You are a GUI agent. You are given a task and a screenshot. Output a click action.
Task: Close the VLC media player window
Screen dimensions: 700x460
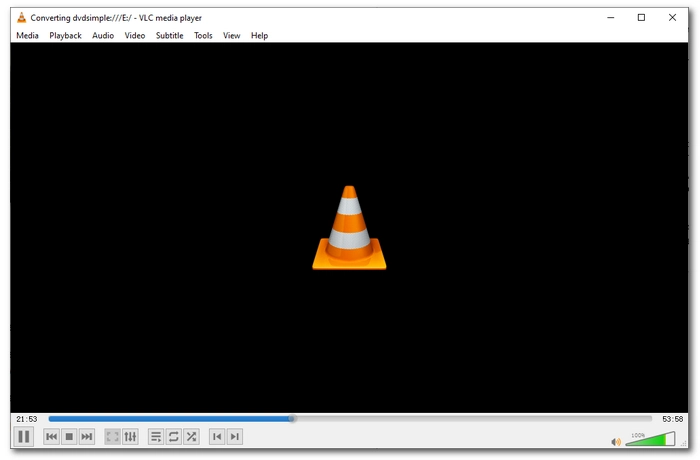pos(672,17)
